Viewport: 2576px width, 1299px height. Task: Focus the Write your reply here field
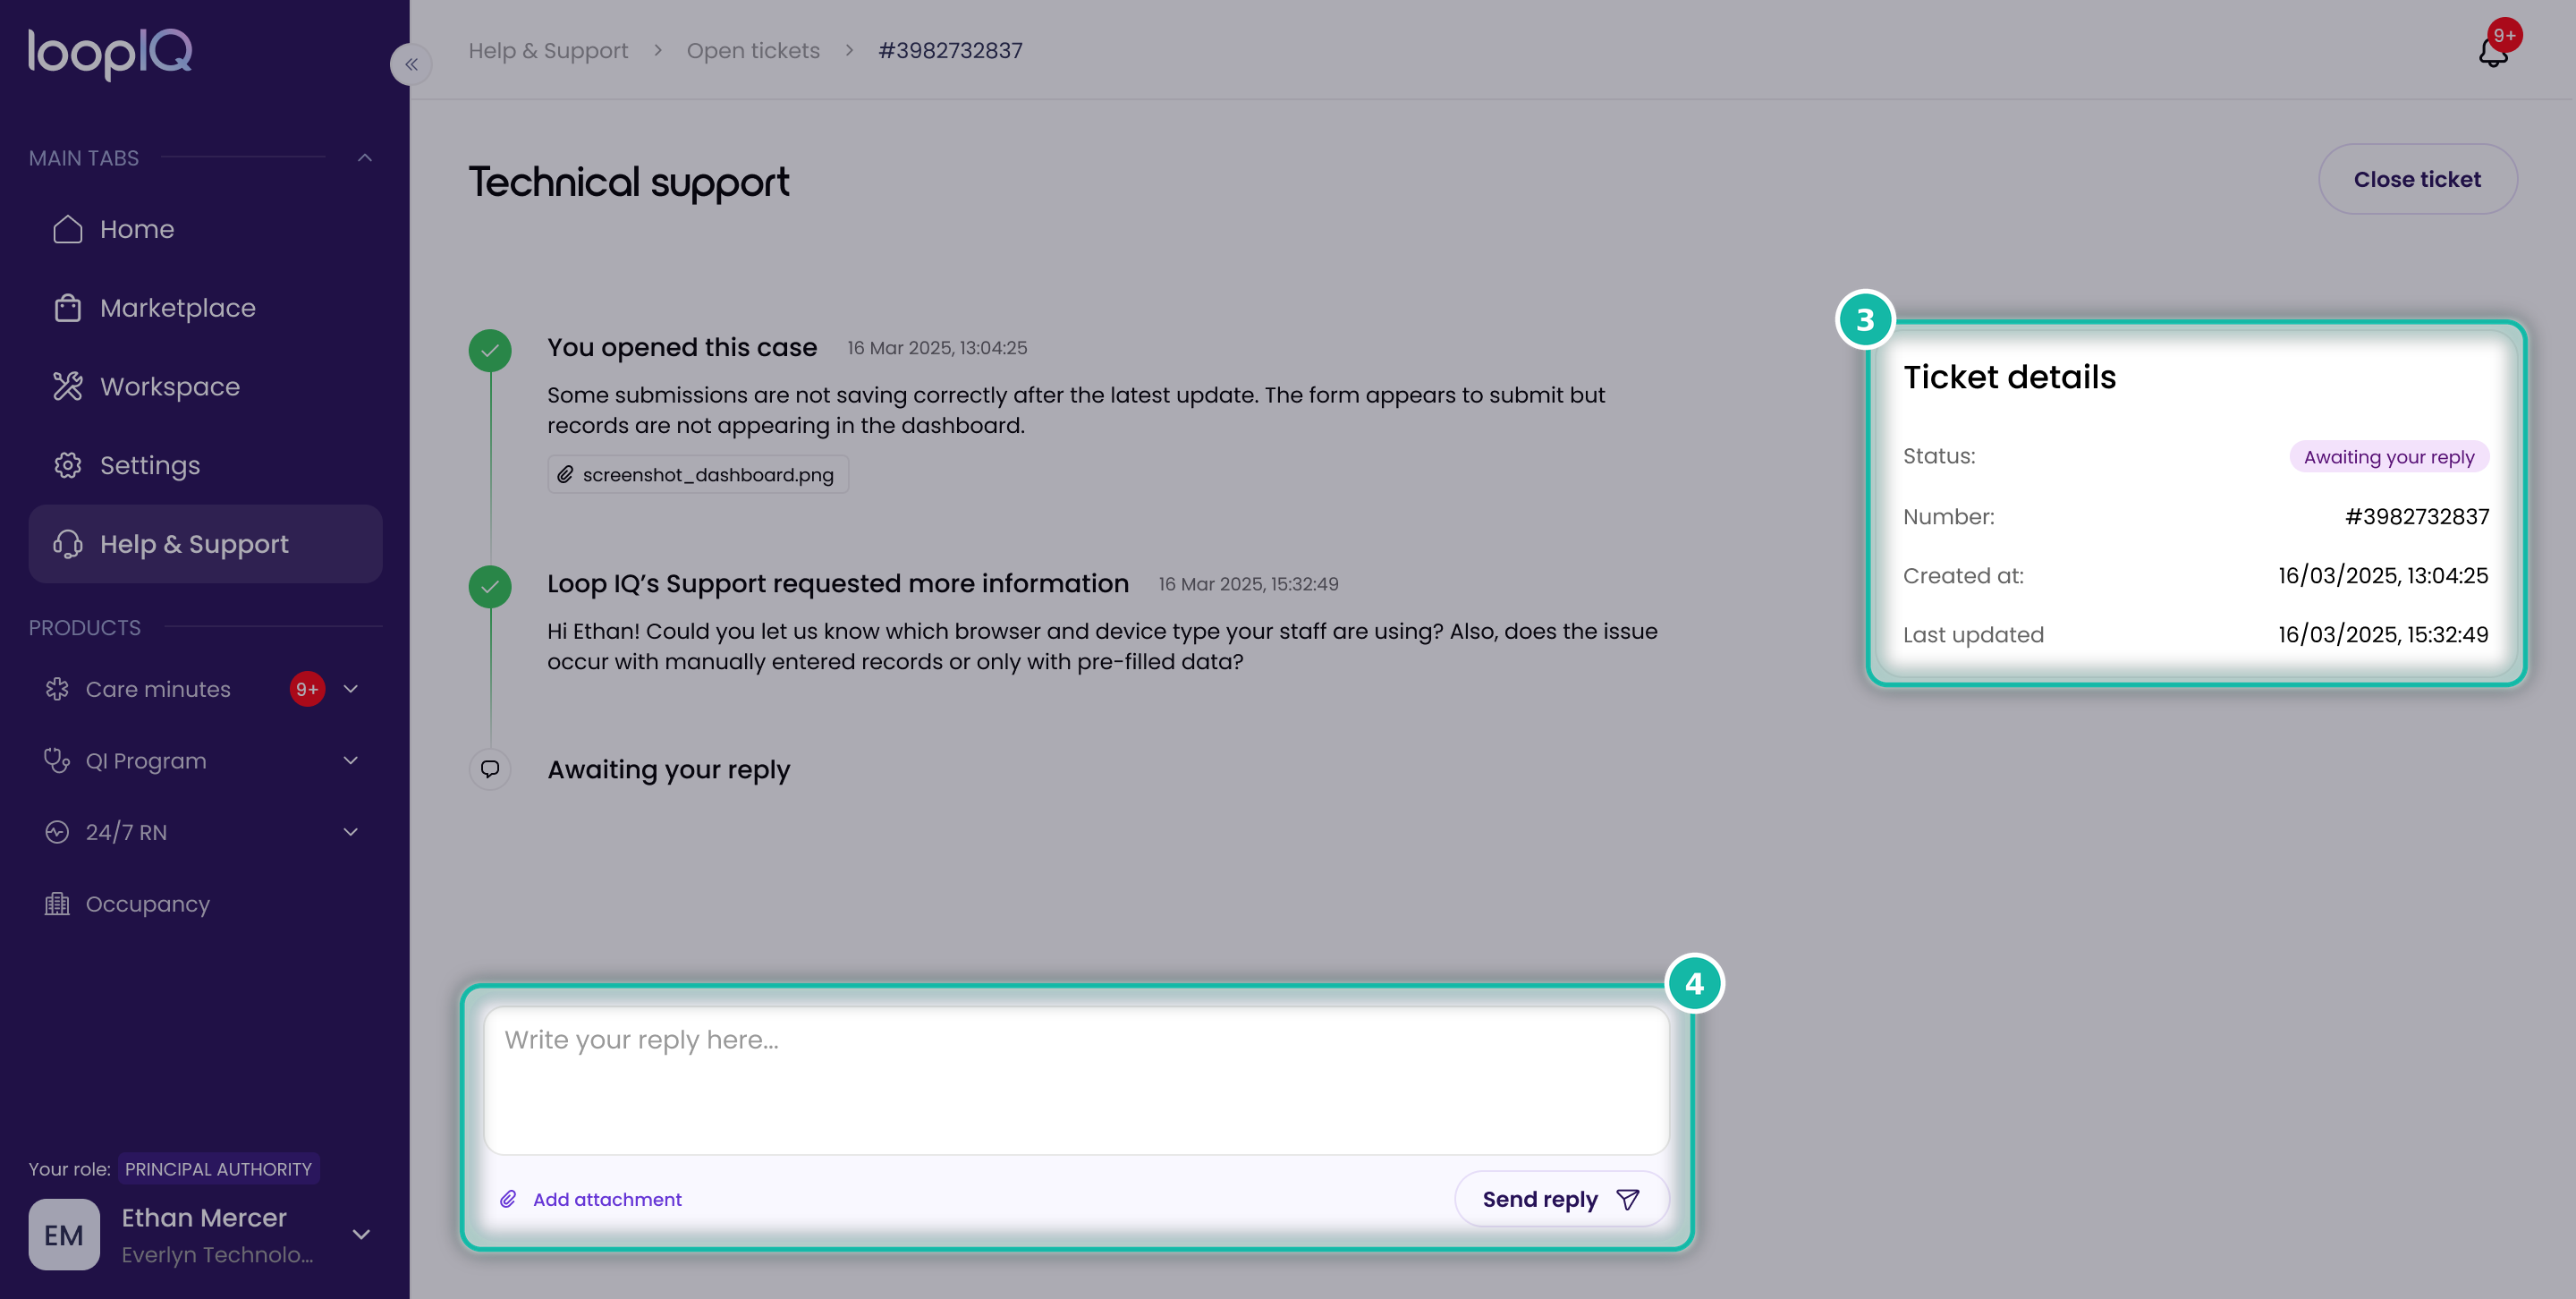(x=1076, y=1080)
